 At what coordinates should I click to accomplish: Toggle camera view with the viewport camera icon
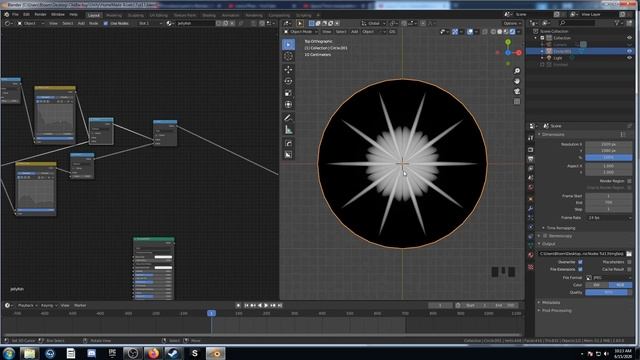517,91
